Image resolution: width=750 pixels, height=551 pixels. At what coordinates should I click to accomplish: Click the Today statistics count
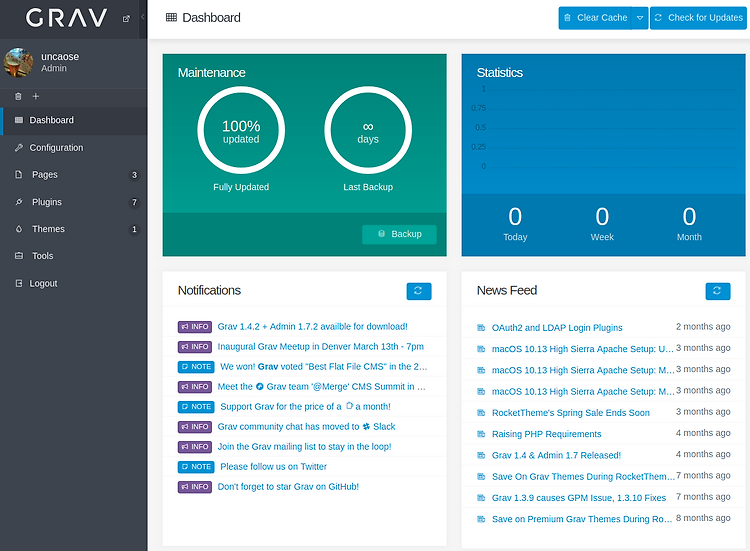coord(515,217)
